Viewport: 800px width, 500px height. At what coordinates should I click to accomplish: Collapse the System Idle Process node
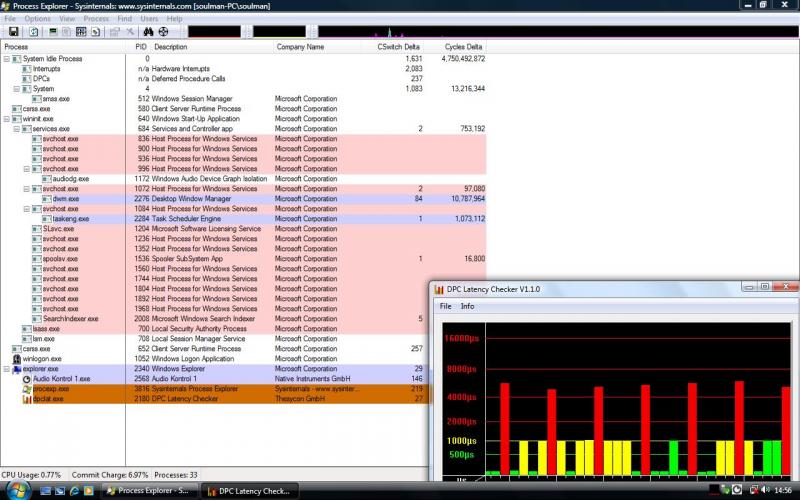coord(7,59)
